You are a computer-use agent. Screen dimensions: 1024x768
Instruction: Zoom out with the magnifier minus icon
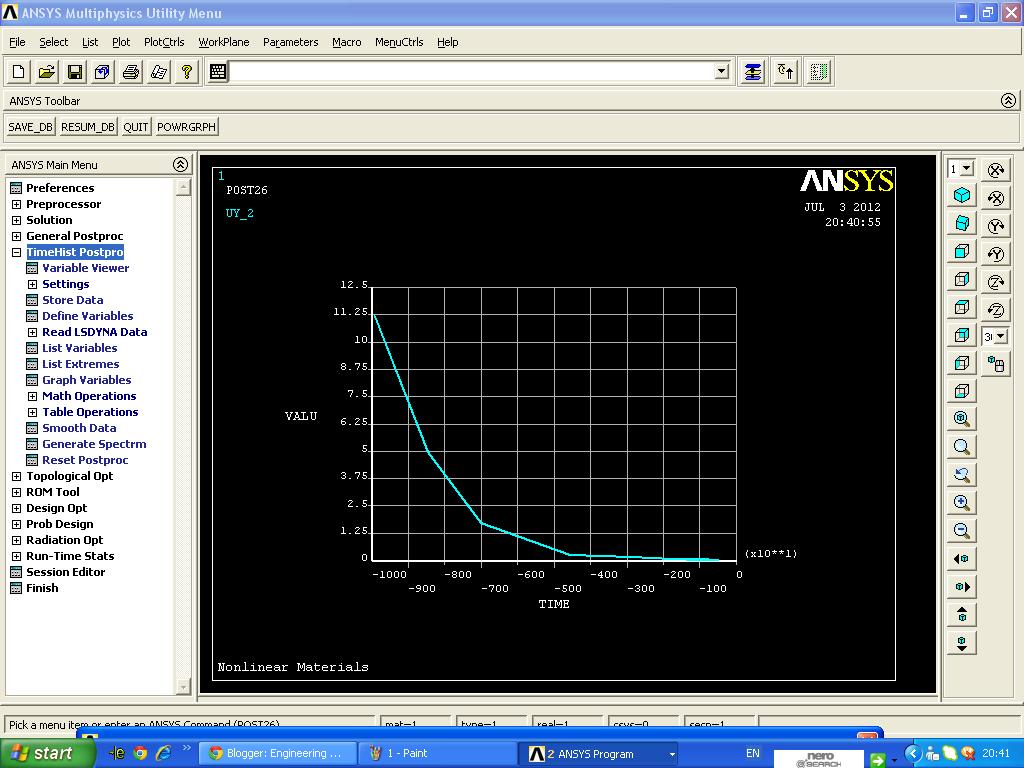(x=961, y=530)
